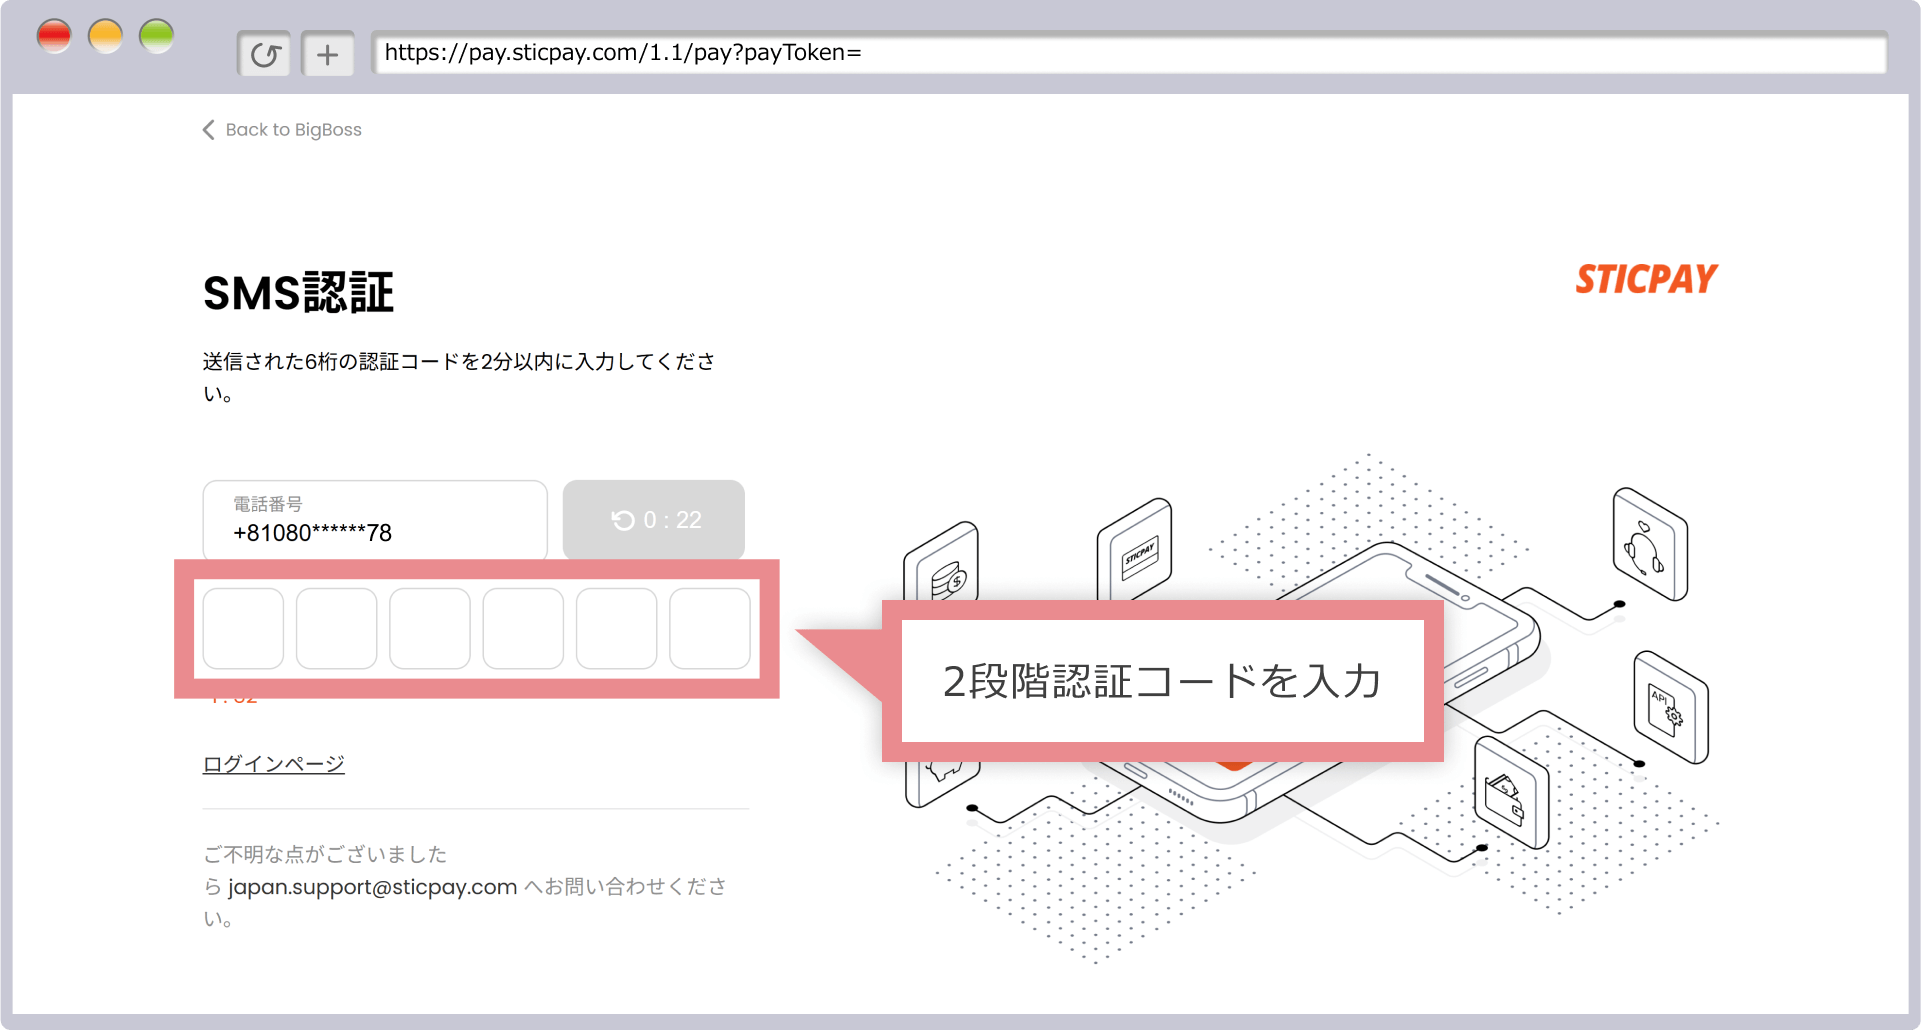
Task: Click the API gear icon tile
Action: [x=1670, y=707]
